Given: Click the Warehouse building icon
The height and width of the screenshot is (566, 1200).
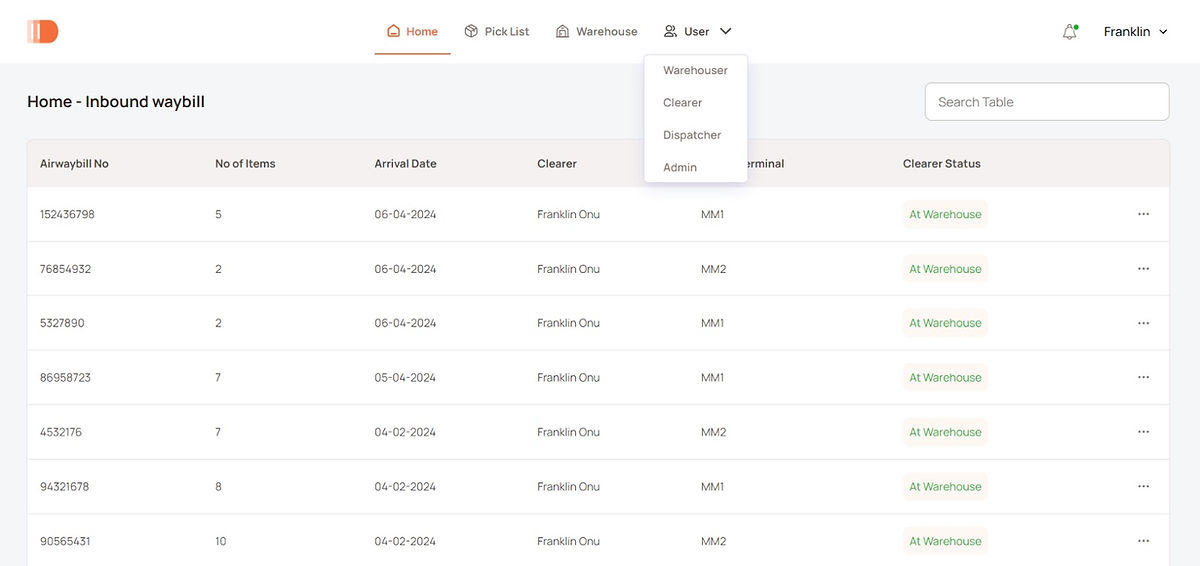Looking at the screenshot, I should 563,31.
